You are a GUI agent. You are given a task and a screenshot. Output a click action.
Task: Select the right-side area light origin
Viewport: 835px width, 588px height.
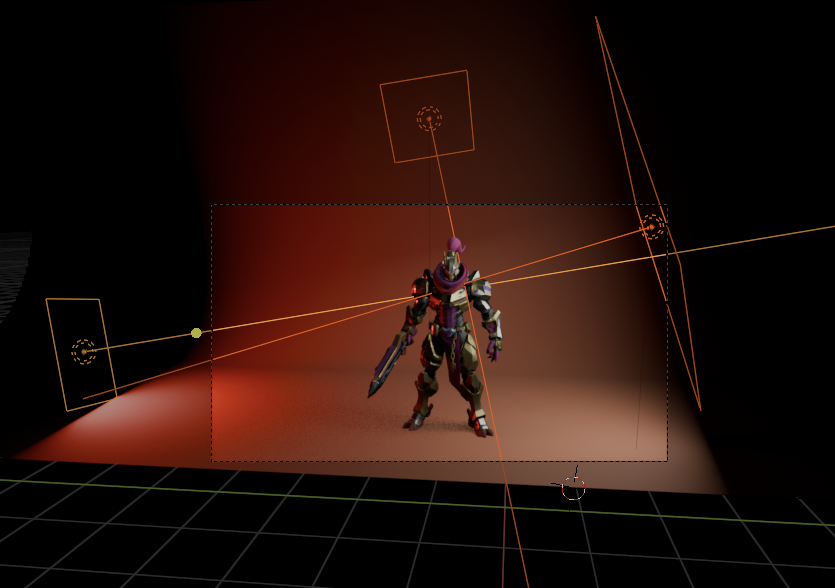(x=652, y=227)
